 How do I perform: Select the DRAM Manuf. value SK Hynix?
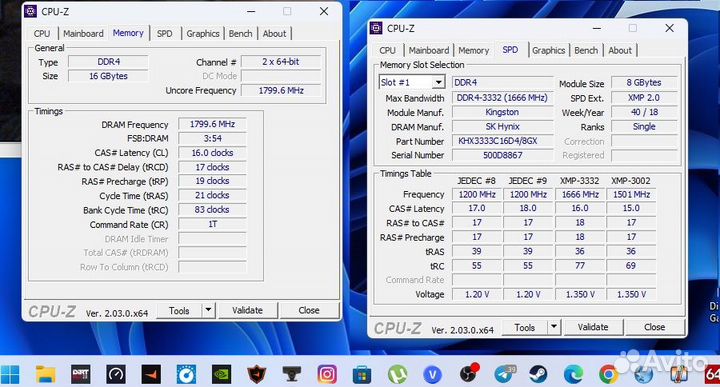pyautogui.click(x=502, y=126)
